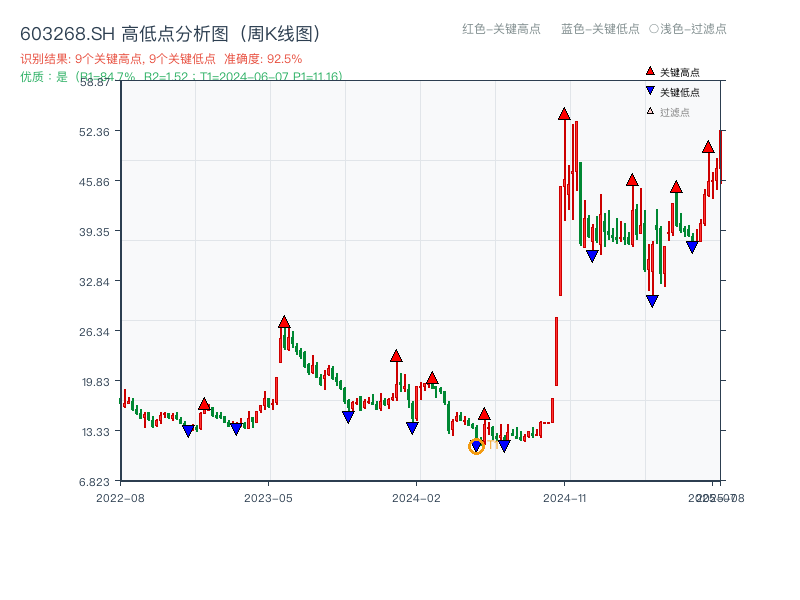
Task: Click the hollow triangle icon beside legend 过滤点
Action: [650, 111]
